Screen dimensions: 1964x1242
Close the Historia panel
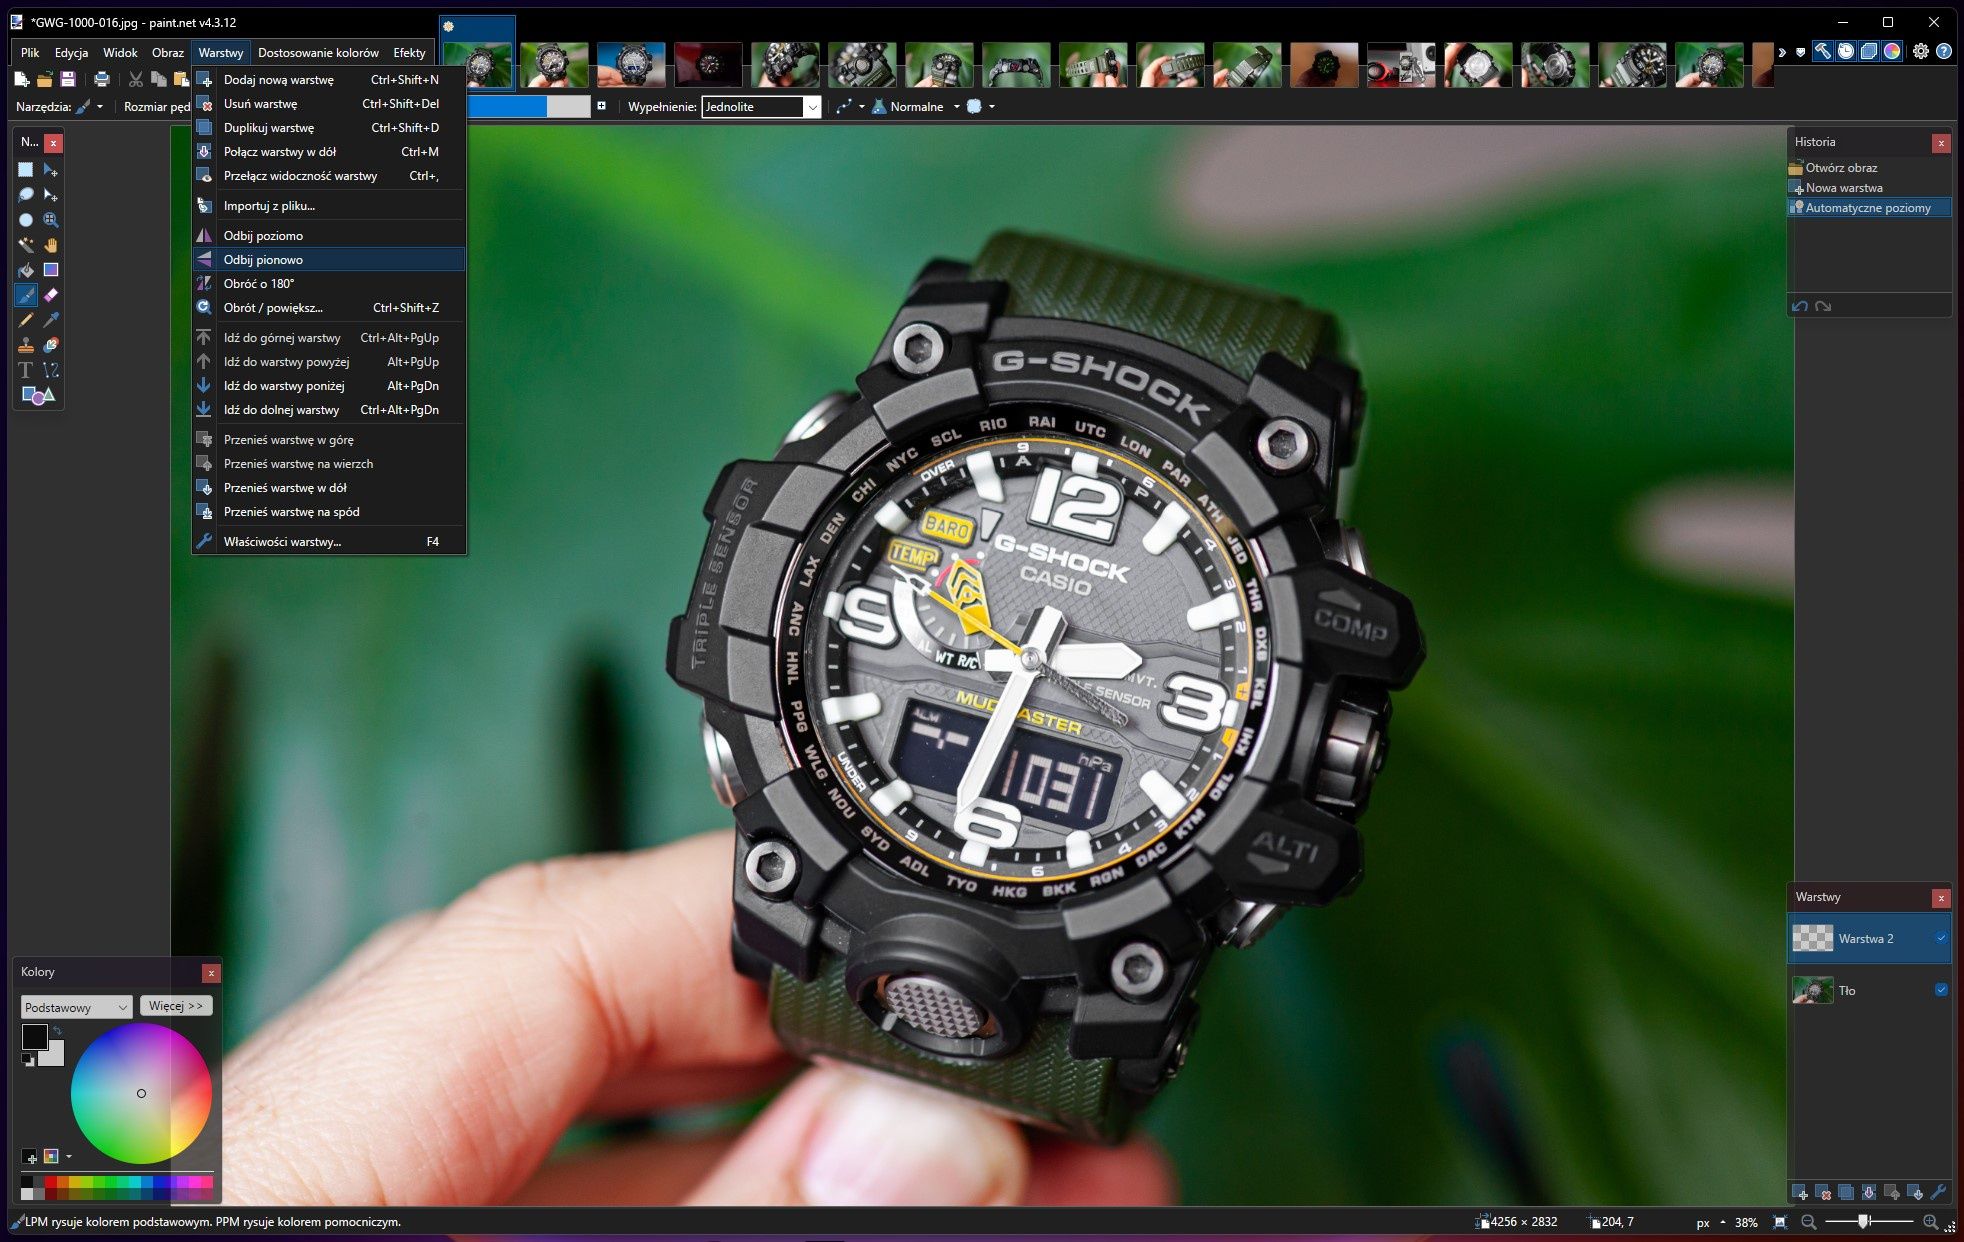point(1941,143)
